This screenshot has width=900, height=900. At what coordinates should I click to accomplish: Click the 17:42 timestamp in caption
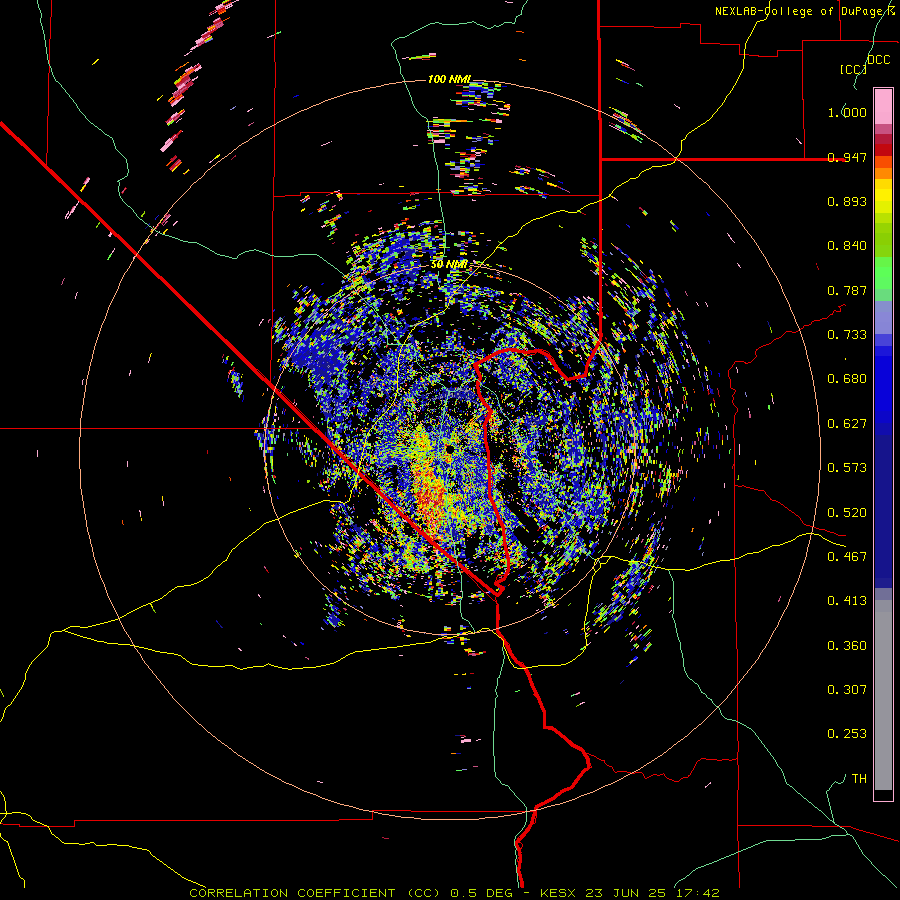698,893
